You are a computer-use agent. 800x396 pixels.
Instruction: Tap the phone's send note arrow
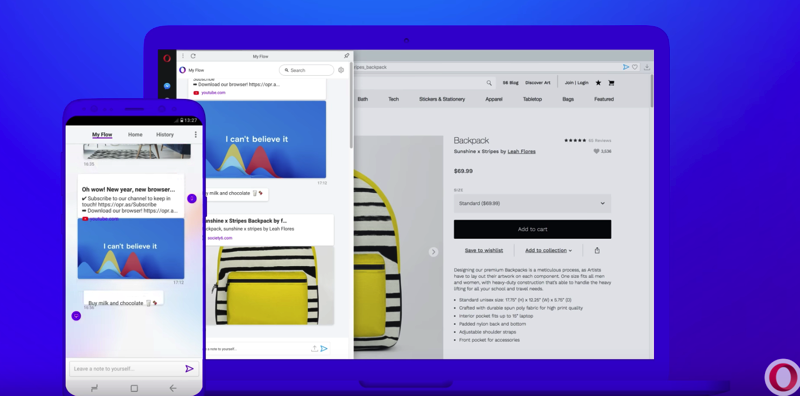[x=189, y=368]
